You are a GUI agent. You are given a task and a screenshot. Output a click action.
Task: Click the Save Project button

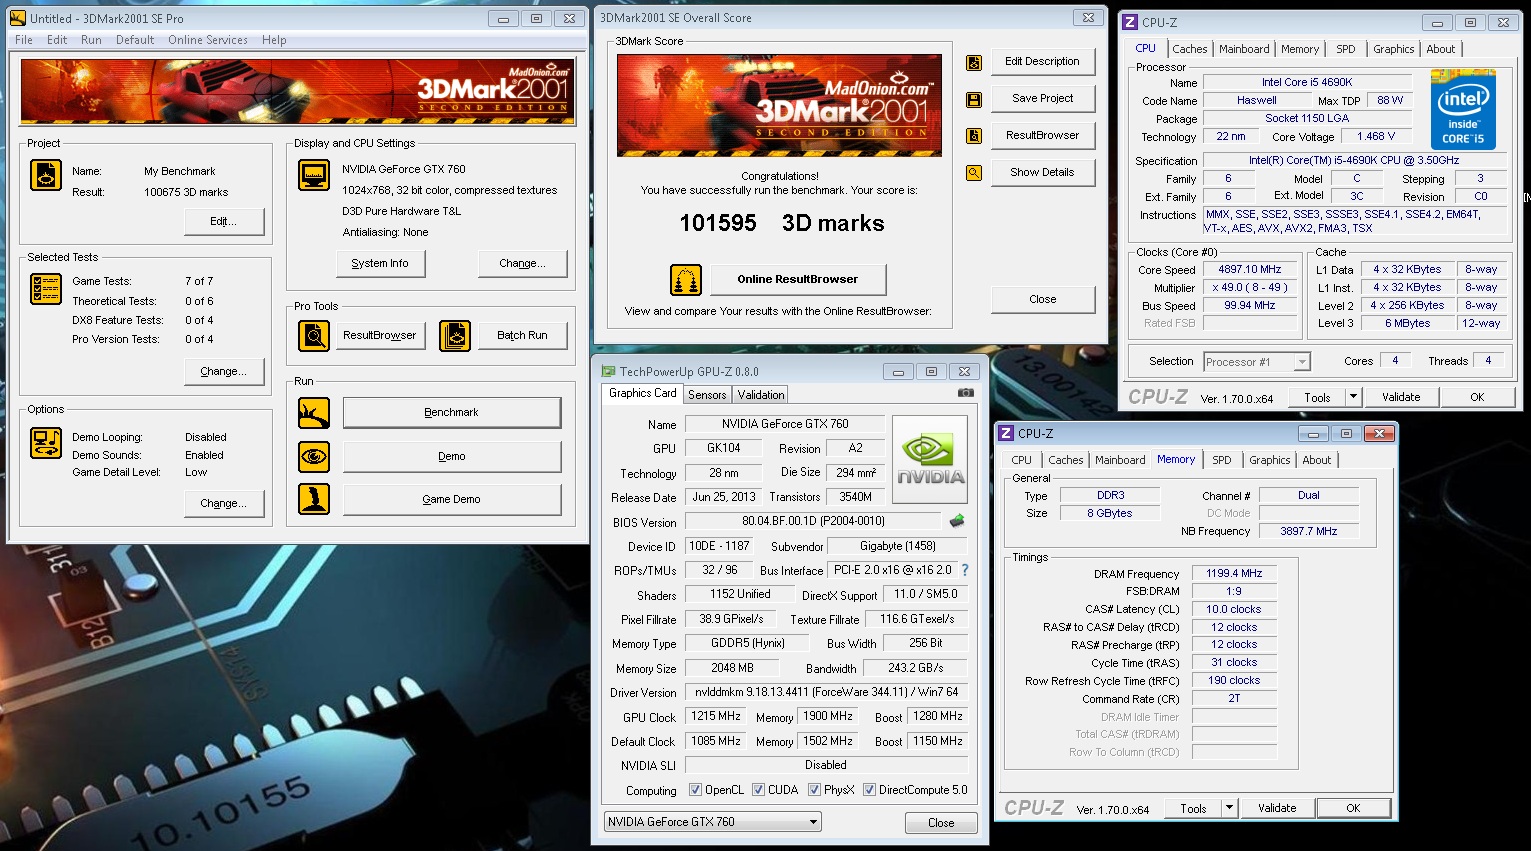(x=1042, y=98)
